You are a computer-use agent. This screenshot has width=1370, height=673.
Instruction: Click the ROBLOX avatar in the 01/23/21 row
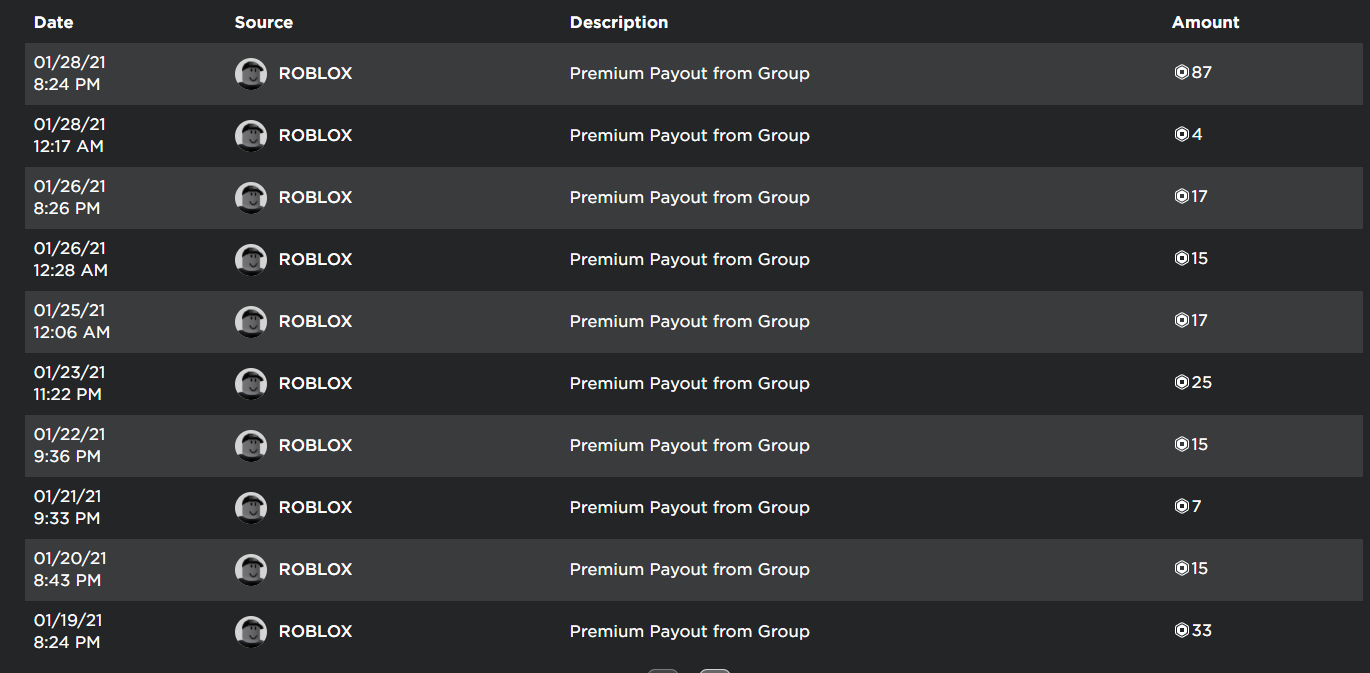251,384
